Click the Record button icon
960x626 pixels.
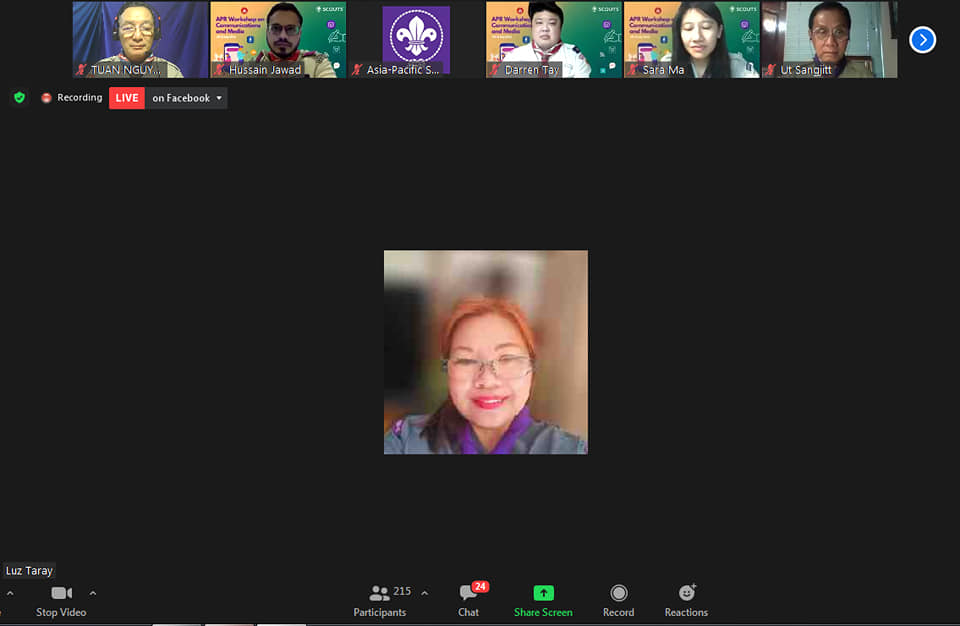click(618, 593)
